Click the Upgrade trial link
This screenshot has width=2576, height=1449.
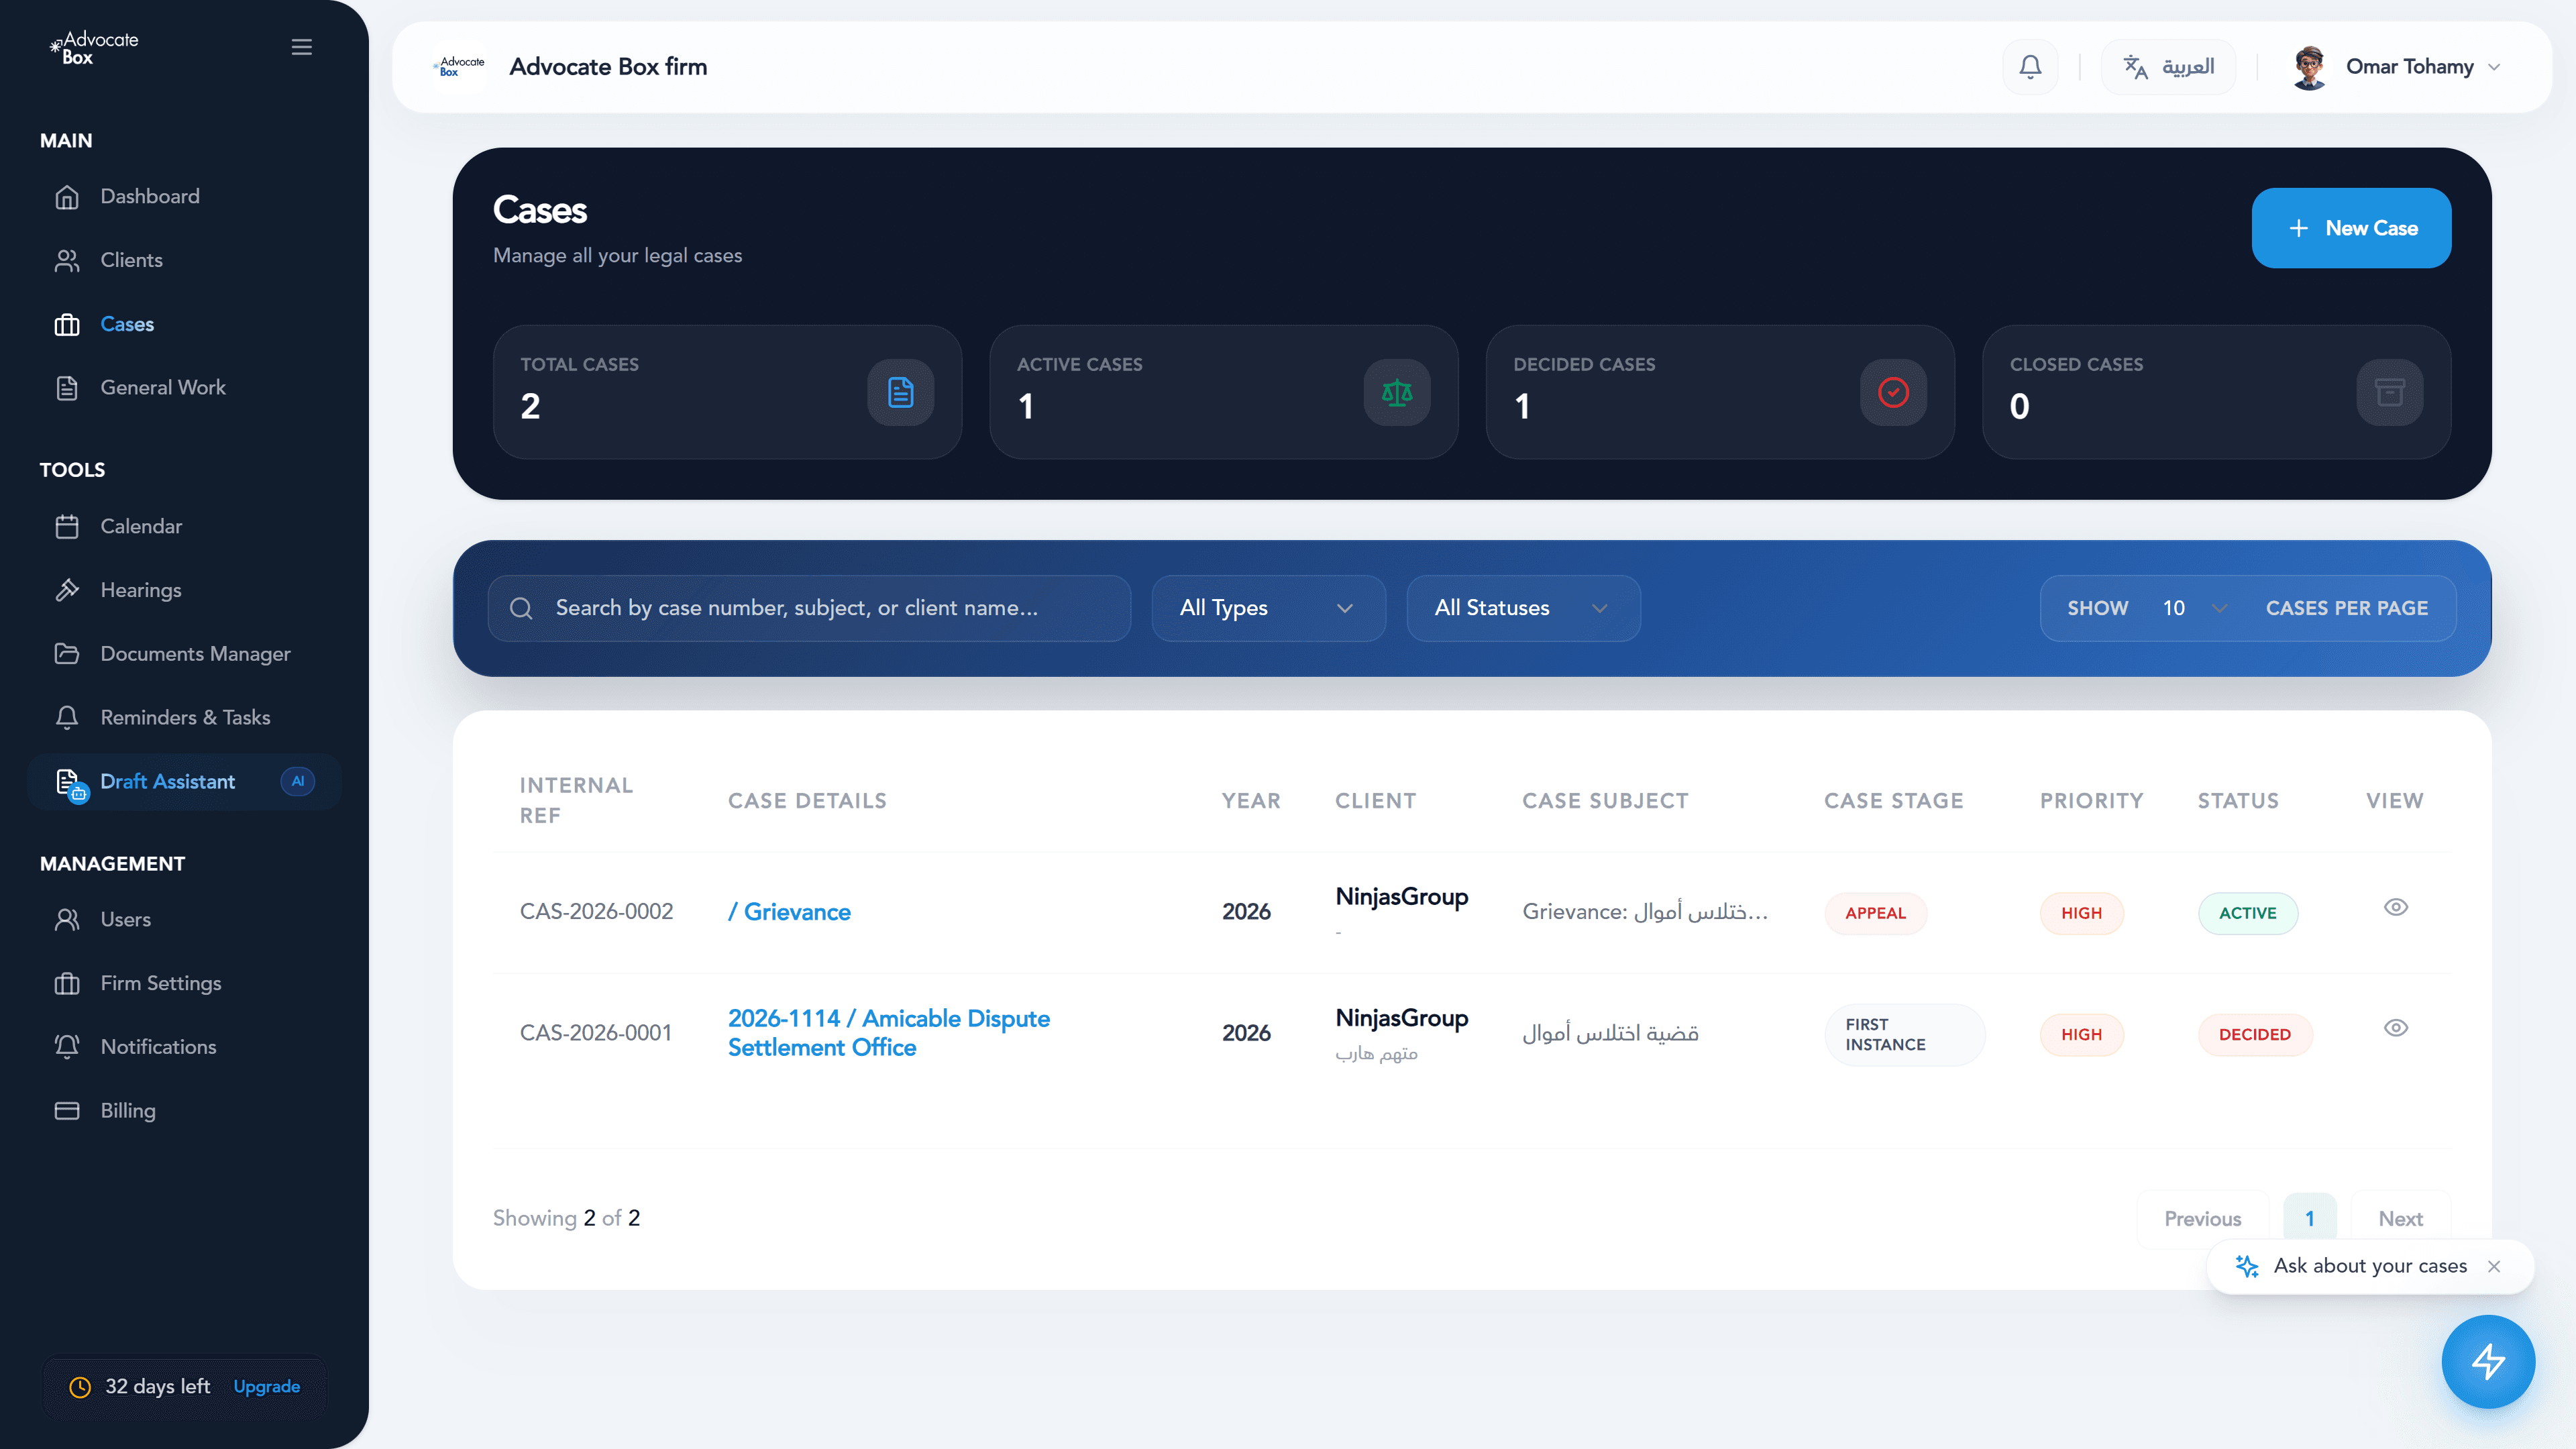[265, 1387]
